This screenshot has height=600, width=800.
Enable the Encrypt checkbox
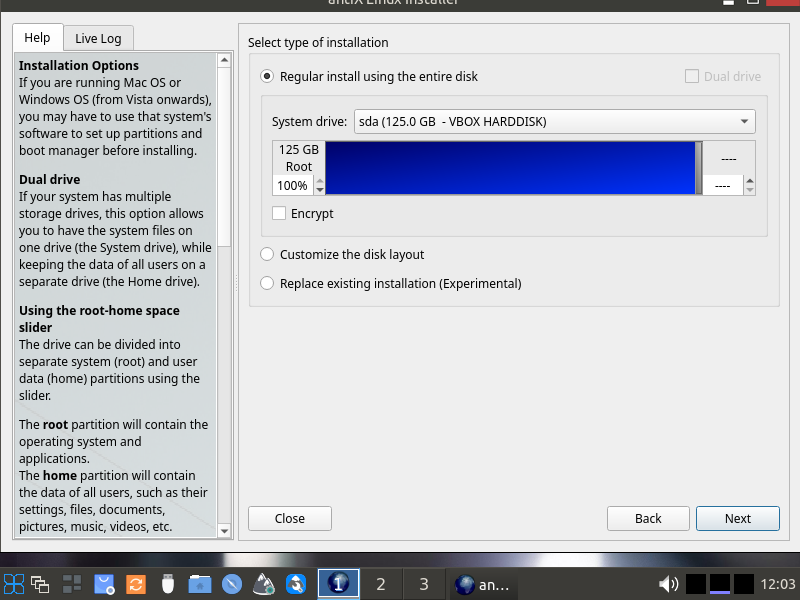[279, 213]
